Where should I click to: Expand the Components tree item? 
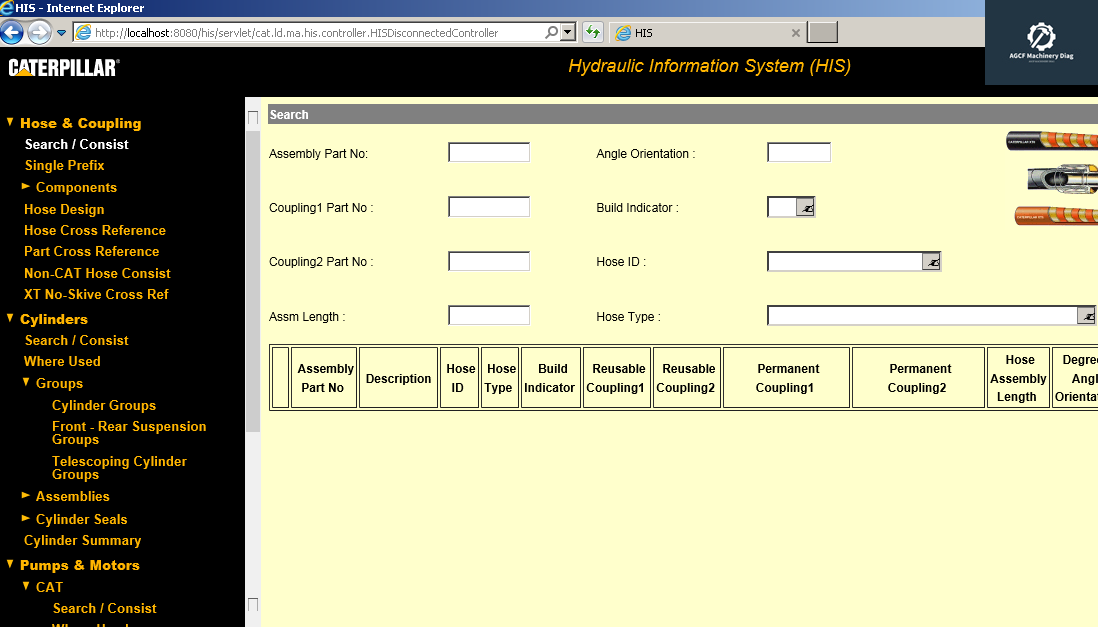(25, 187)
